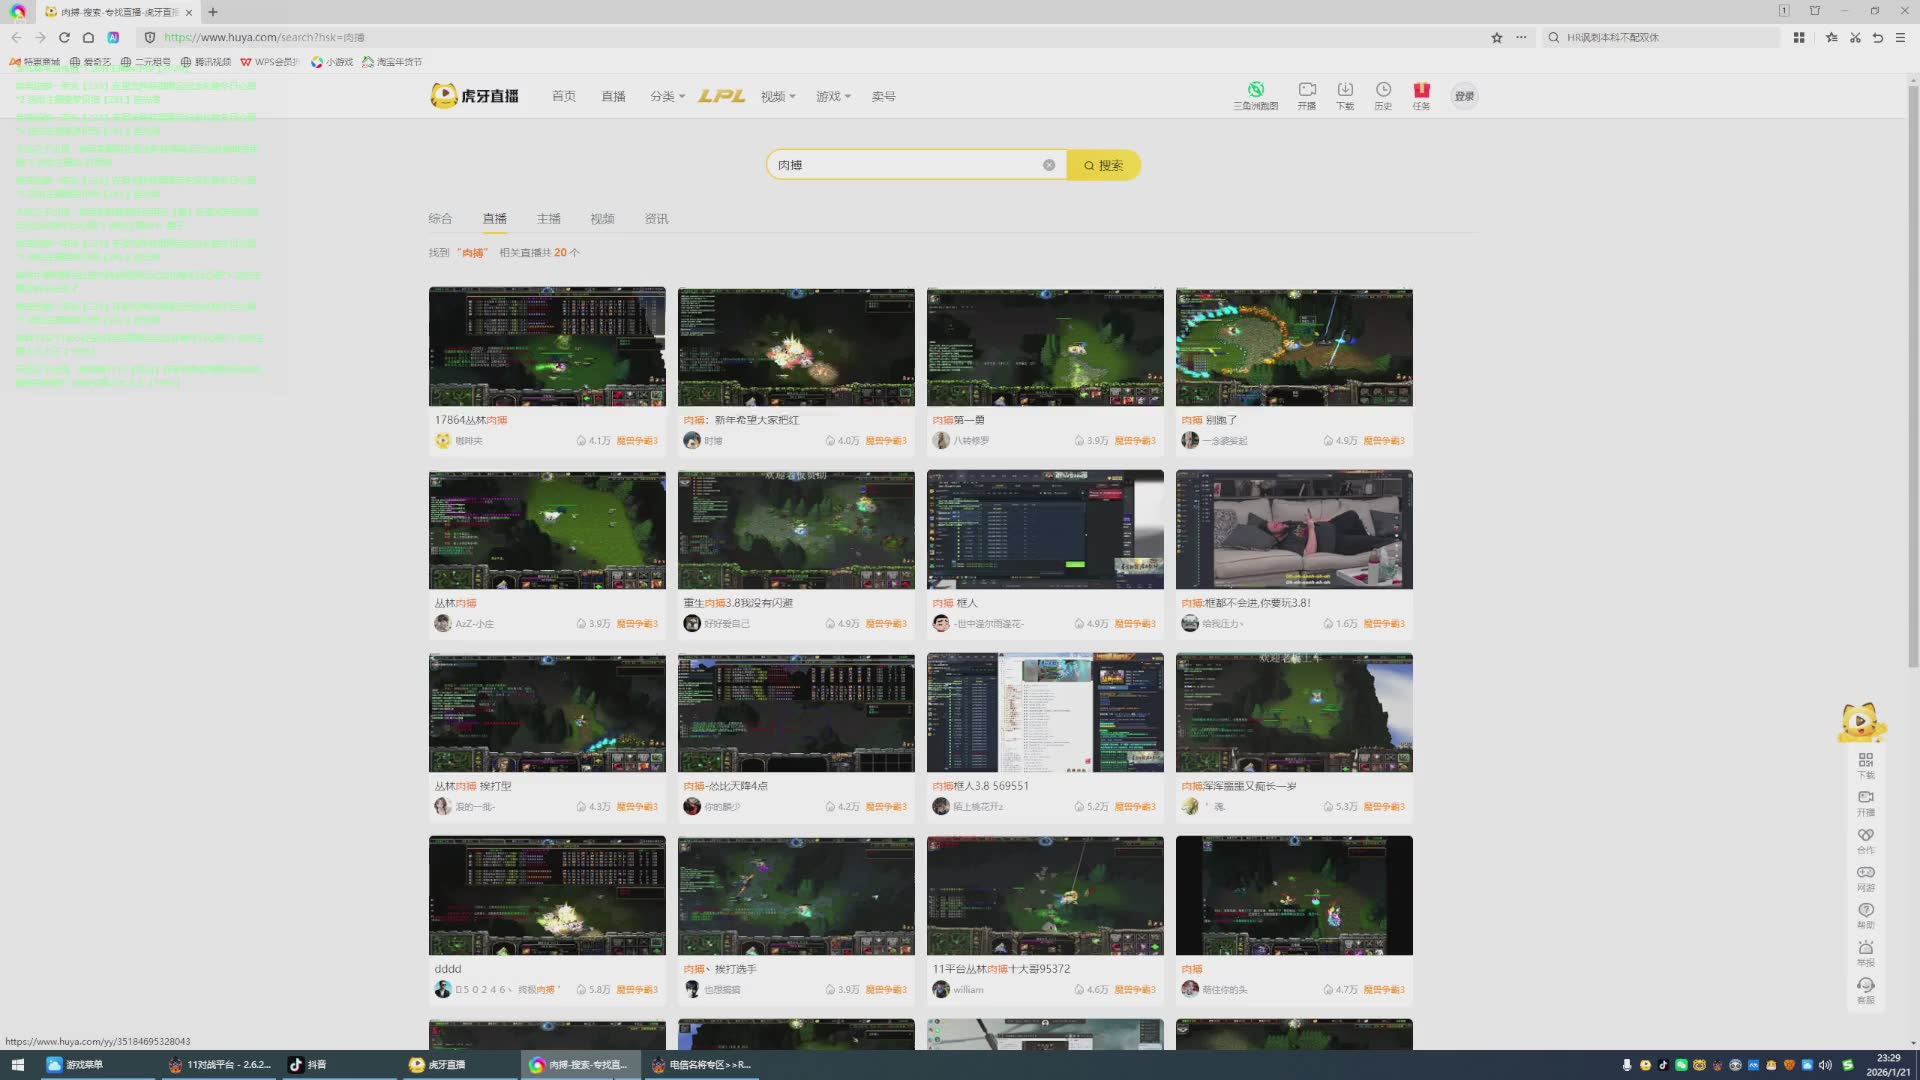Expand the 视频 dropdown in navigation
The image size is (1920, 1080).
point(777,97)
